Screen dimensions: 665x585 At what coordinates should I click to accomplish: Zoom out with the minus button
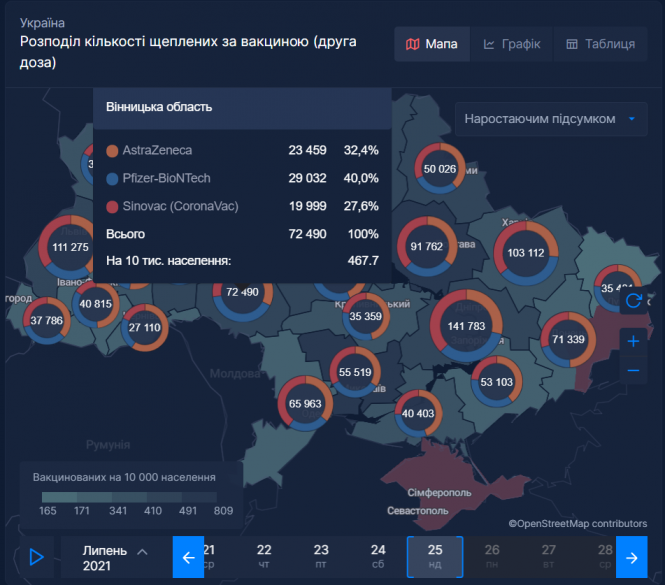pos(634,370)
